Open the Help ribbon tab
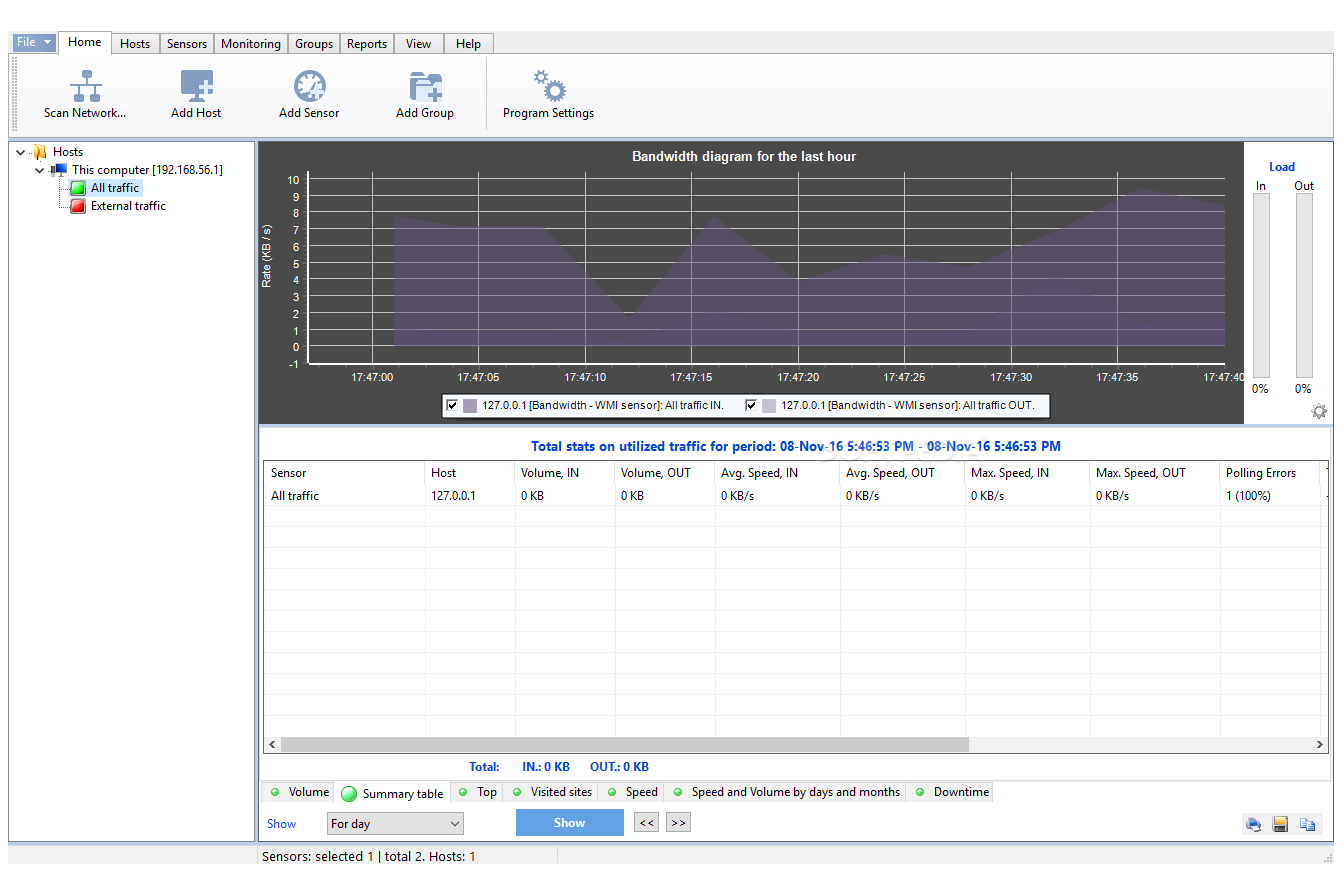Image resolution: width=1342 pixels, height=872 pixels. click(x=469, y=44)
